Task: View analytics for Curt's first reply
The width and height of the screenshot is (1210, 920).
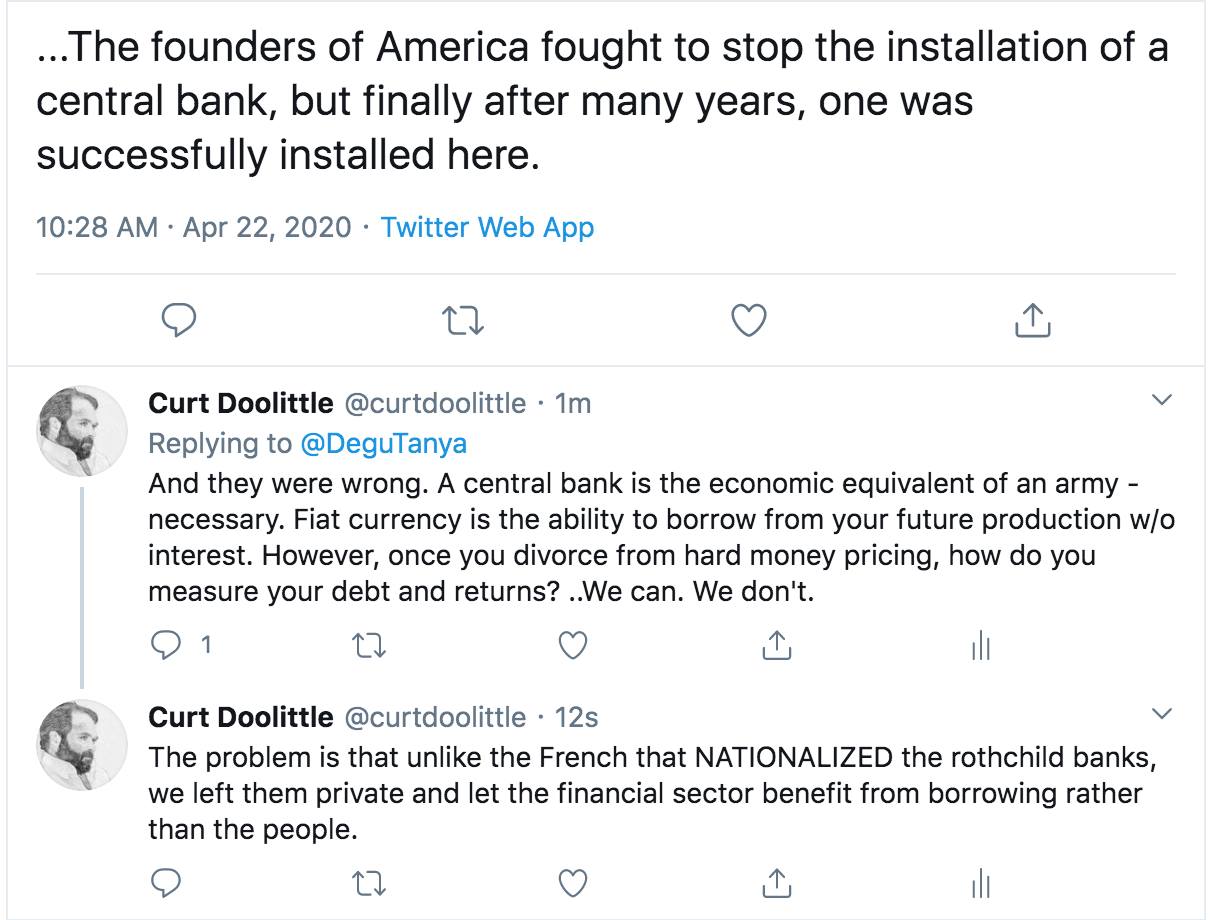Action: [980, 646]
